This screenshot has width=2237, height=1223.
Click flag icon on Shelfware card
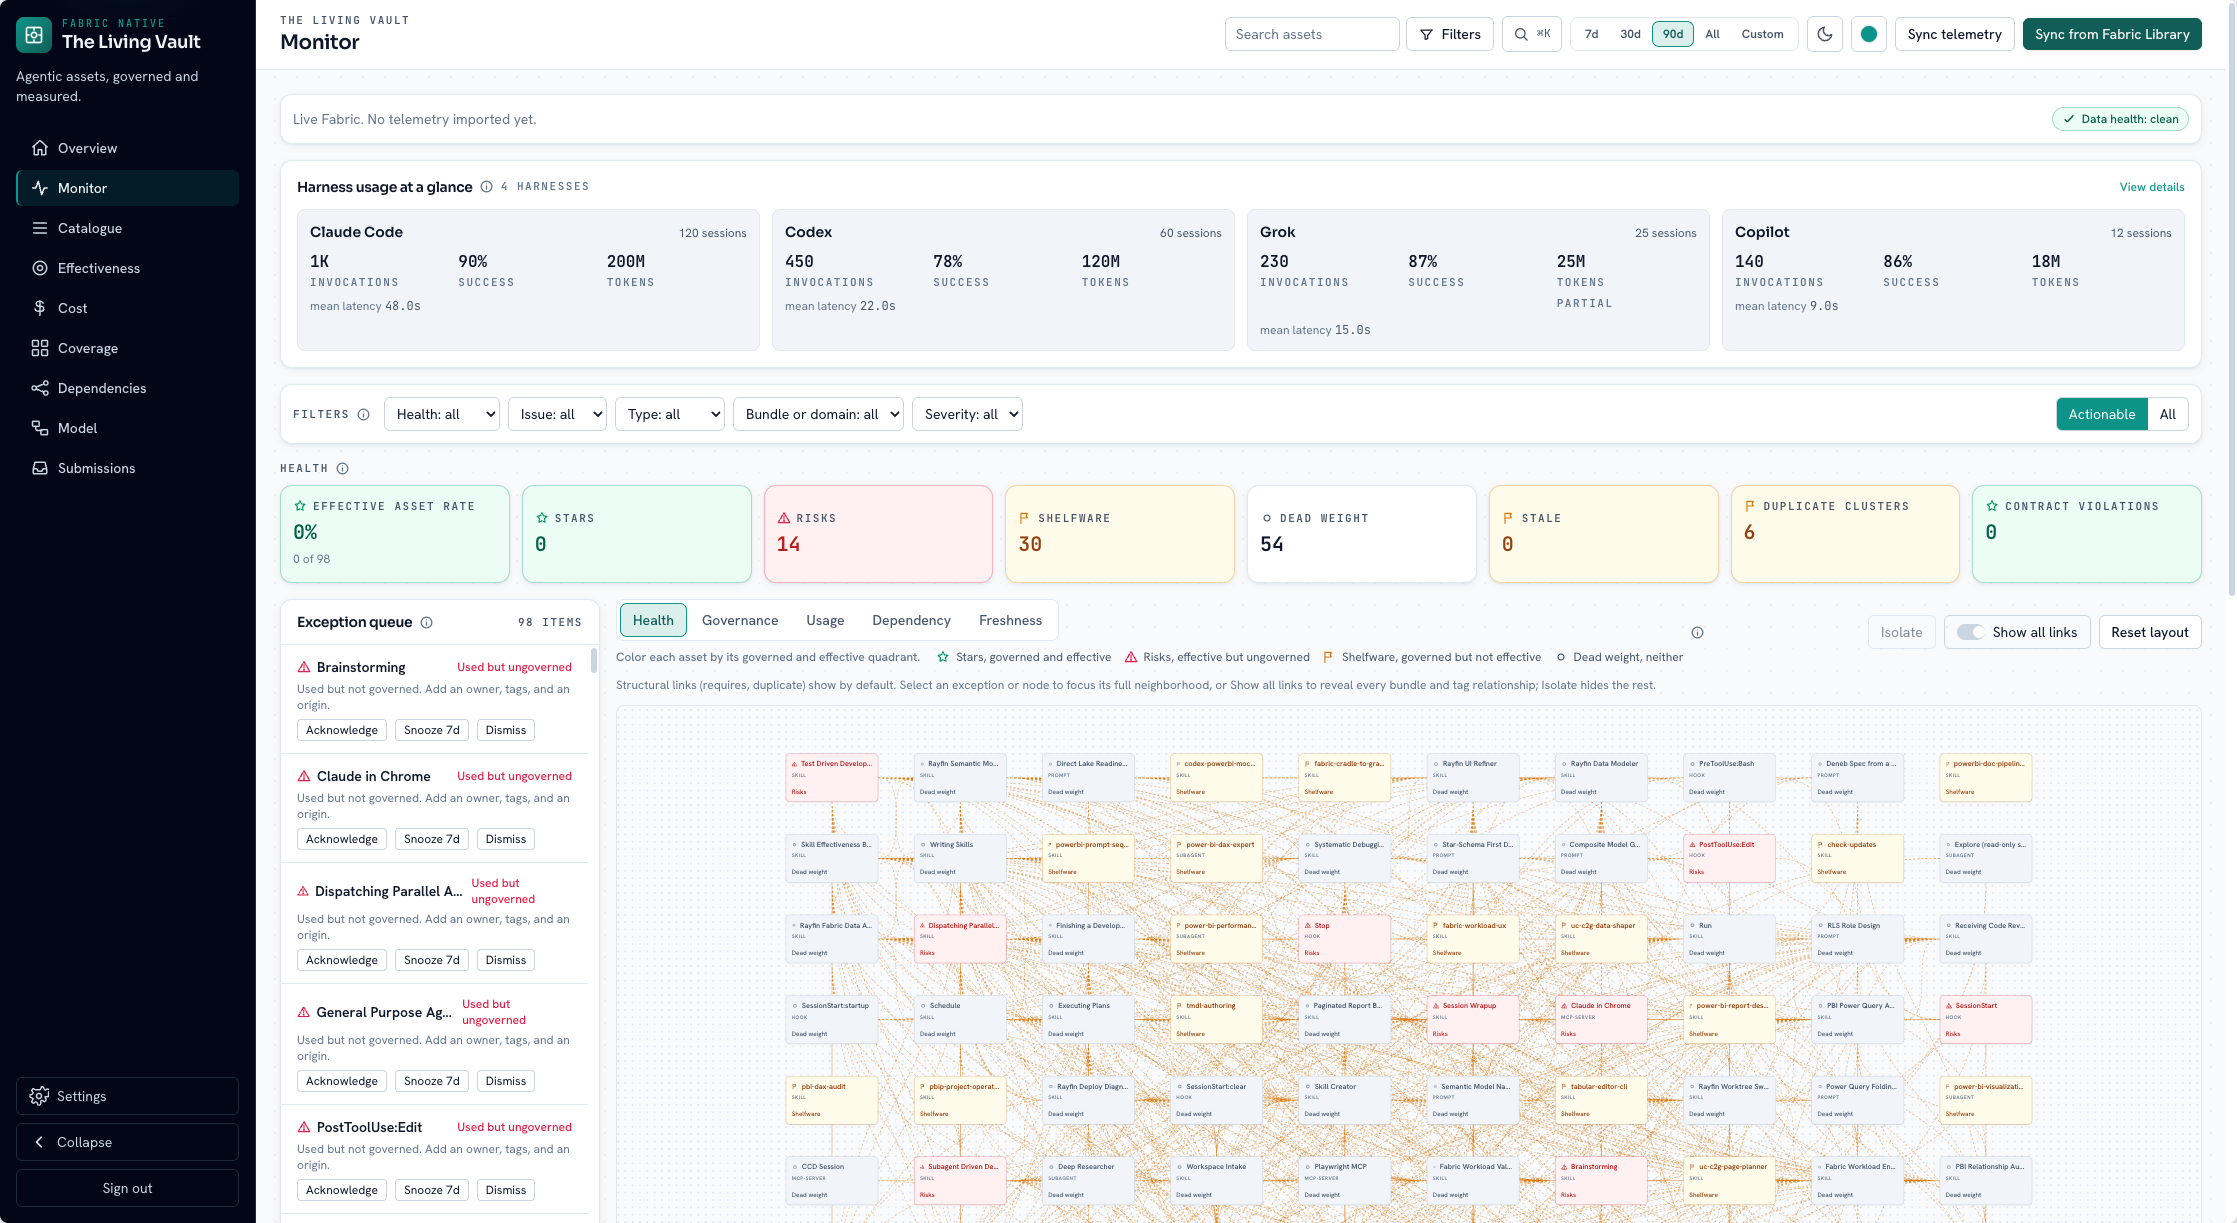1024,518
